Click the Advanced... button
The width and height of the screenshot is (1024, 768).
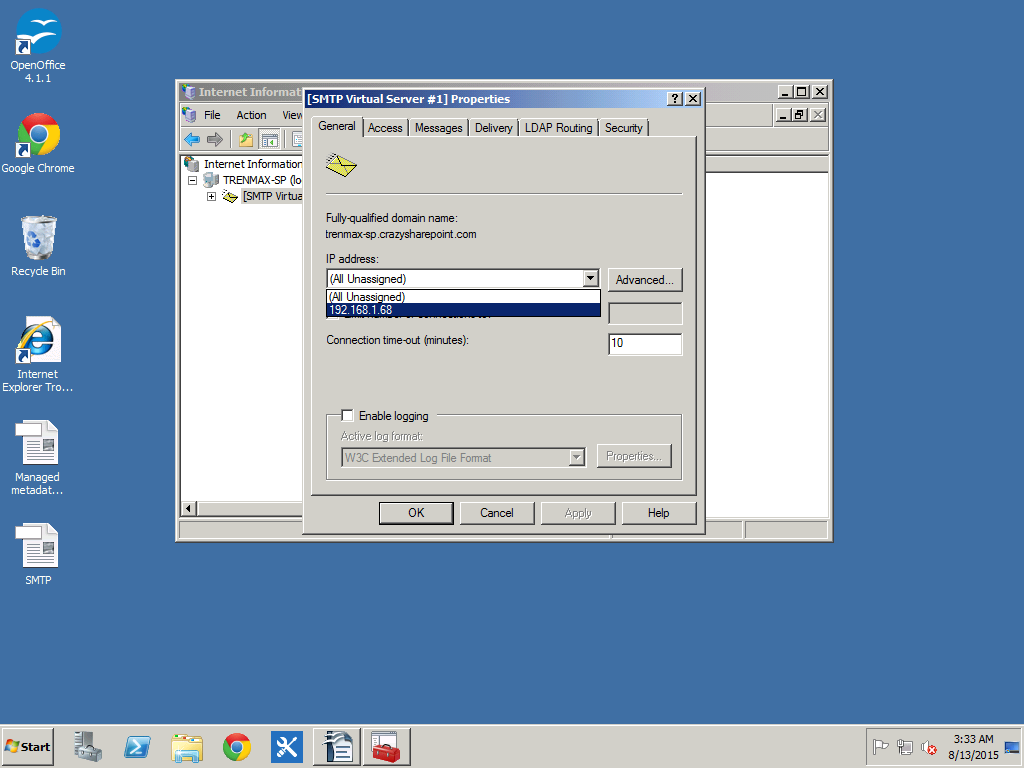[645, 280]
